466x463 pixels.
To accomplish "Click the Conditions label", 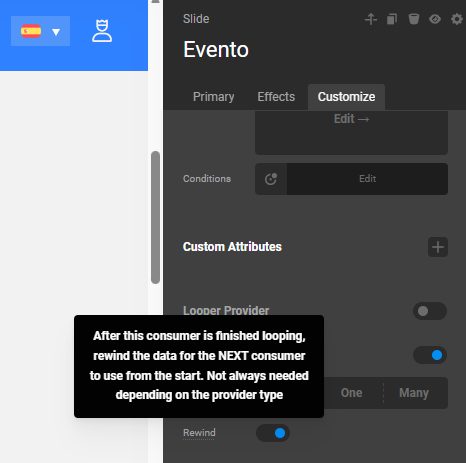I will coord(207,179).
